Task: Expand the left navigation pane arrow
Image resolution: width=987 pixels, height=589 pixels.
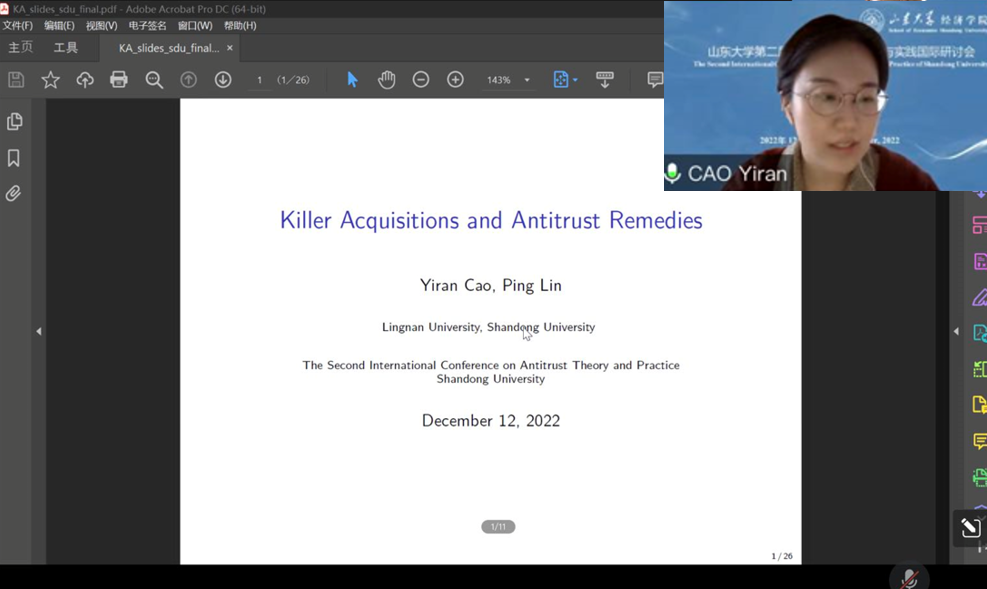Action: click(x=38, y=331)
